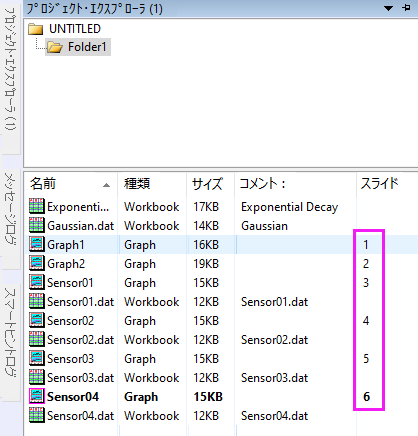Pin the Project Explorer panel

[x=406, y=8]
